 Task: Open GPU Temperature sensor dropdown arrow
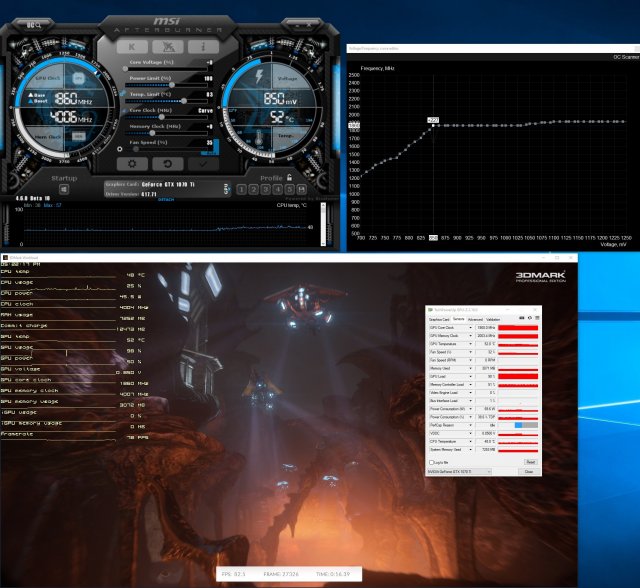click(x=470, y=344)
